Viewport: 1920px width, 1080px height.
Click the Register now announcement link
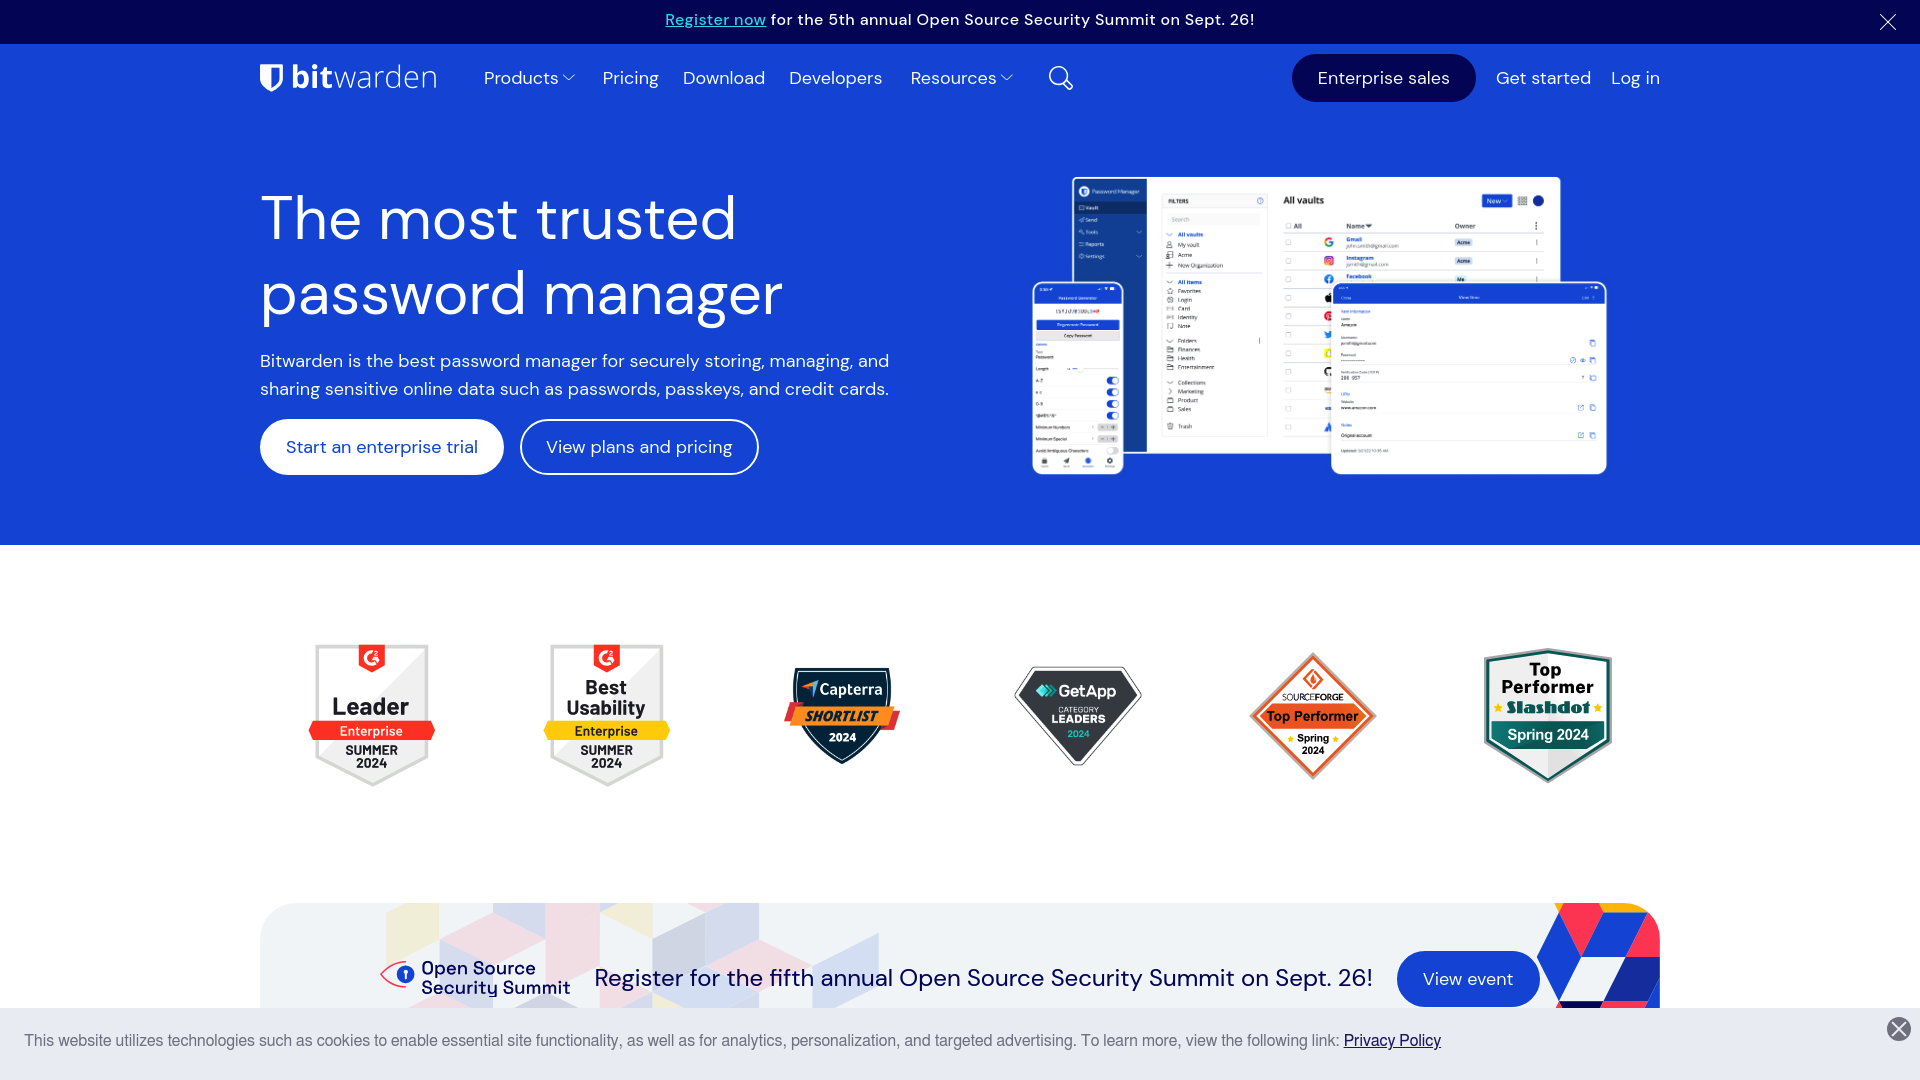tap(715, 18)
